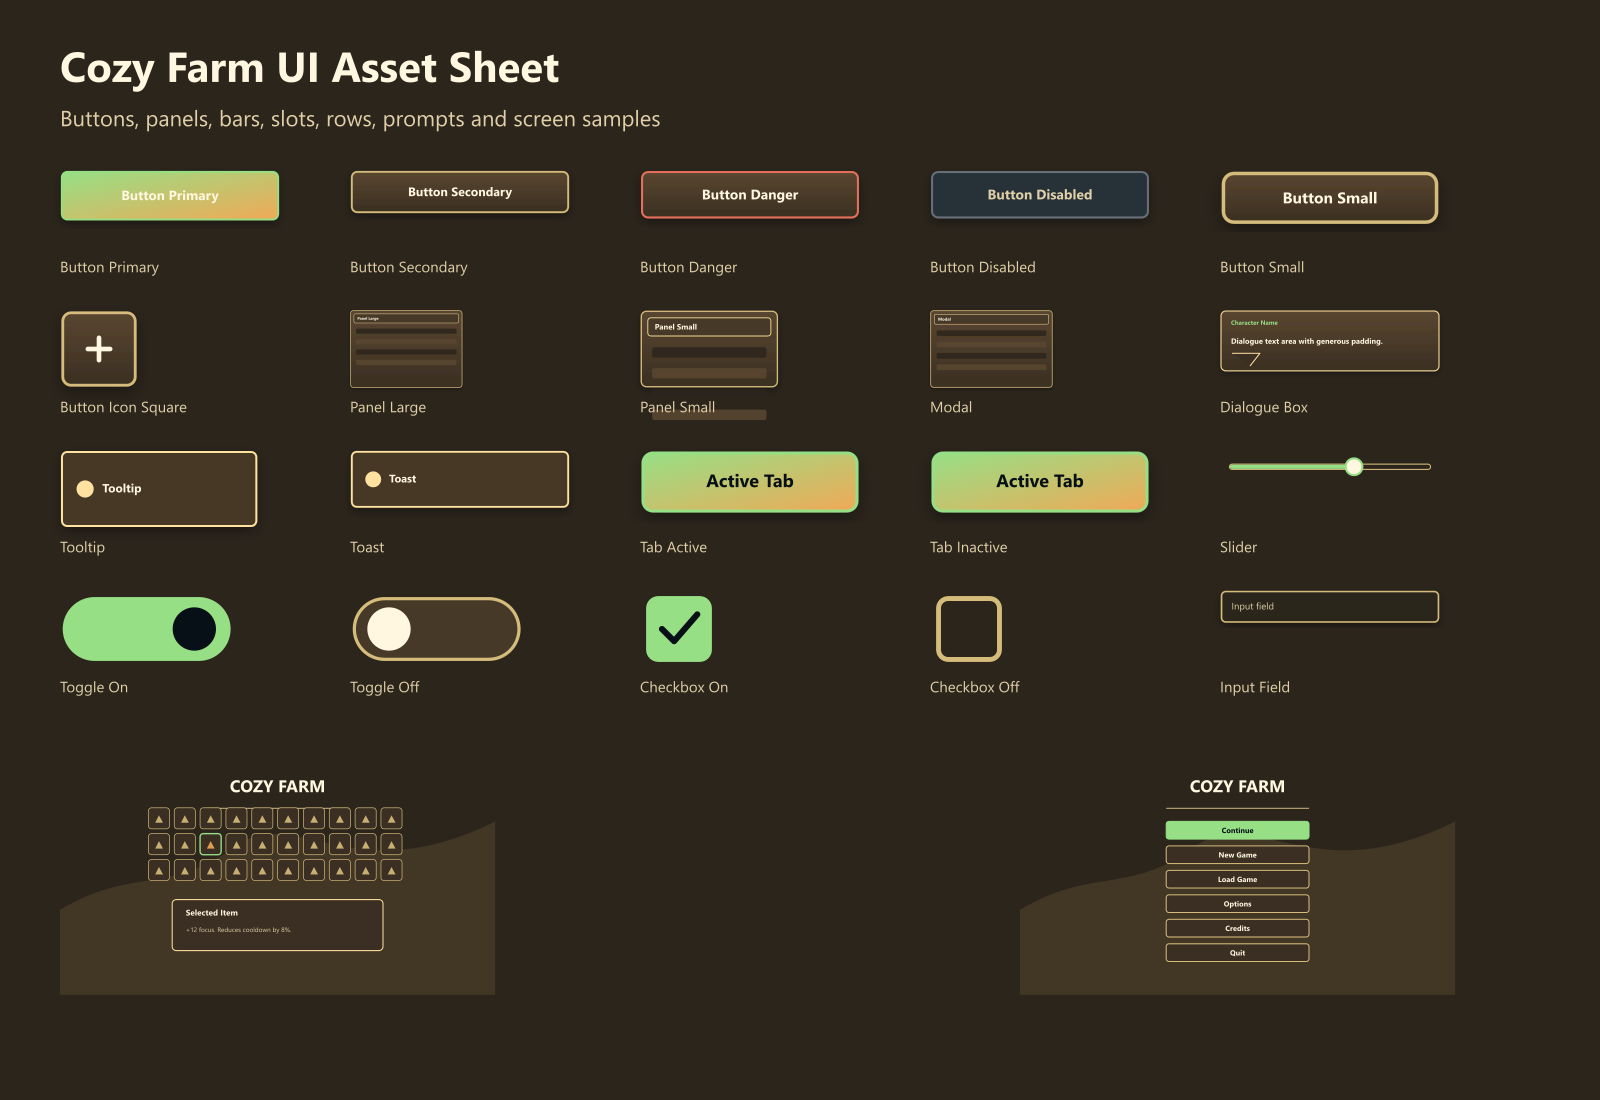The height and width of the screenshot is (1100, 1600).
Task: Click the Panel Large thumbnail
Action: 406,349
